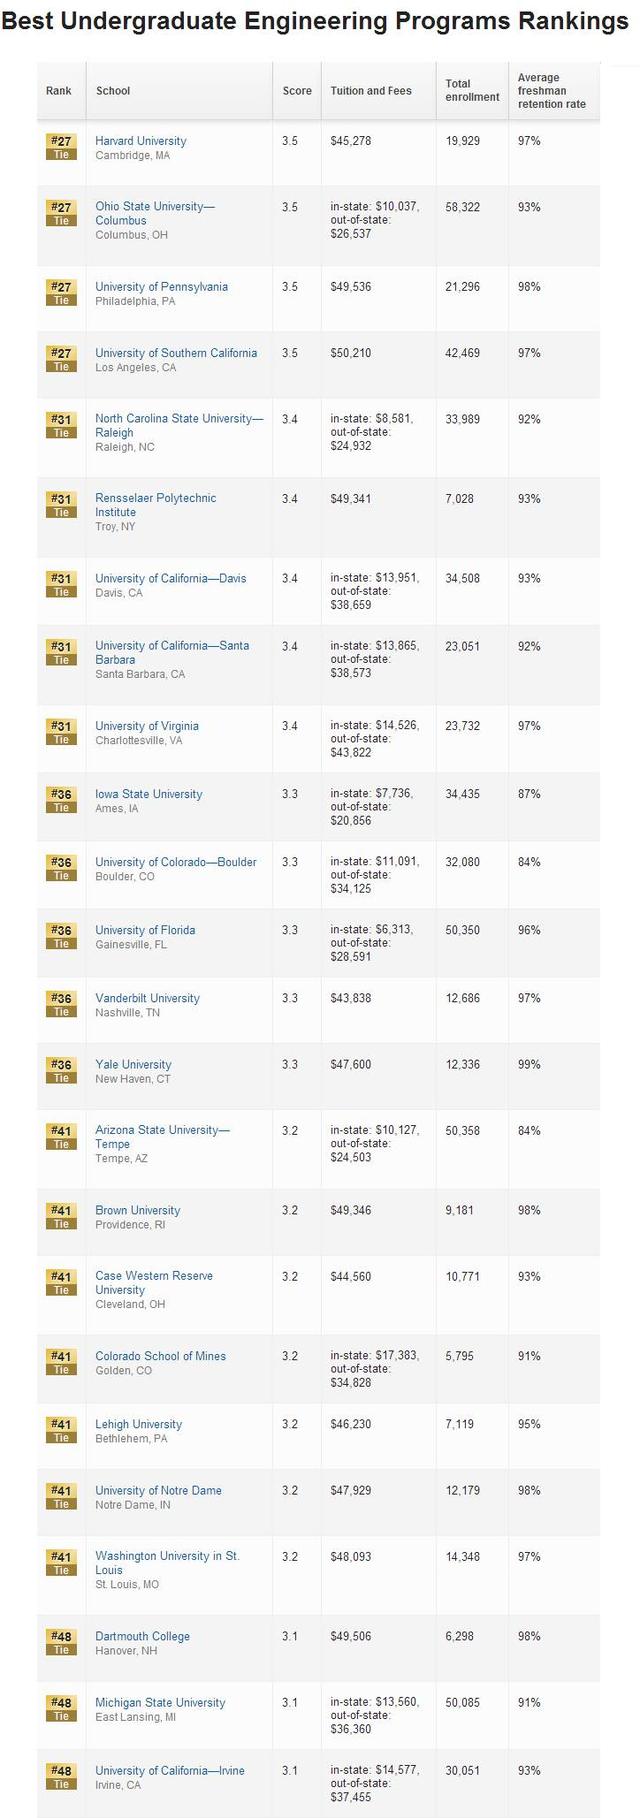Image resolution: width=640 pixels, height=1818 pixels.
Task: Click the #48 rank badge beside Dartmouth College
Action: 61,1642
